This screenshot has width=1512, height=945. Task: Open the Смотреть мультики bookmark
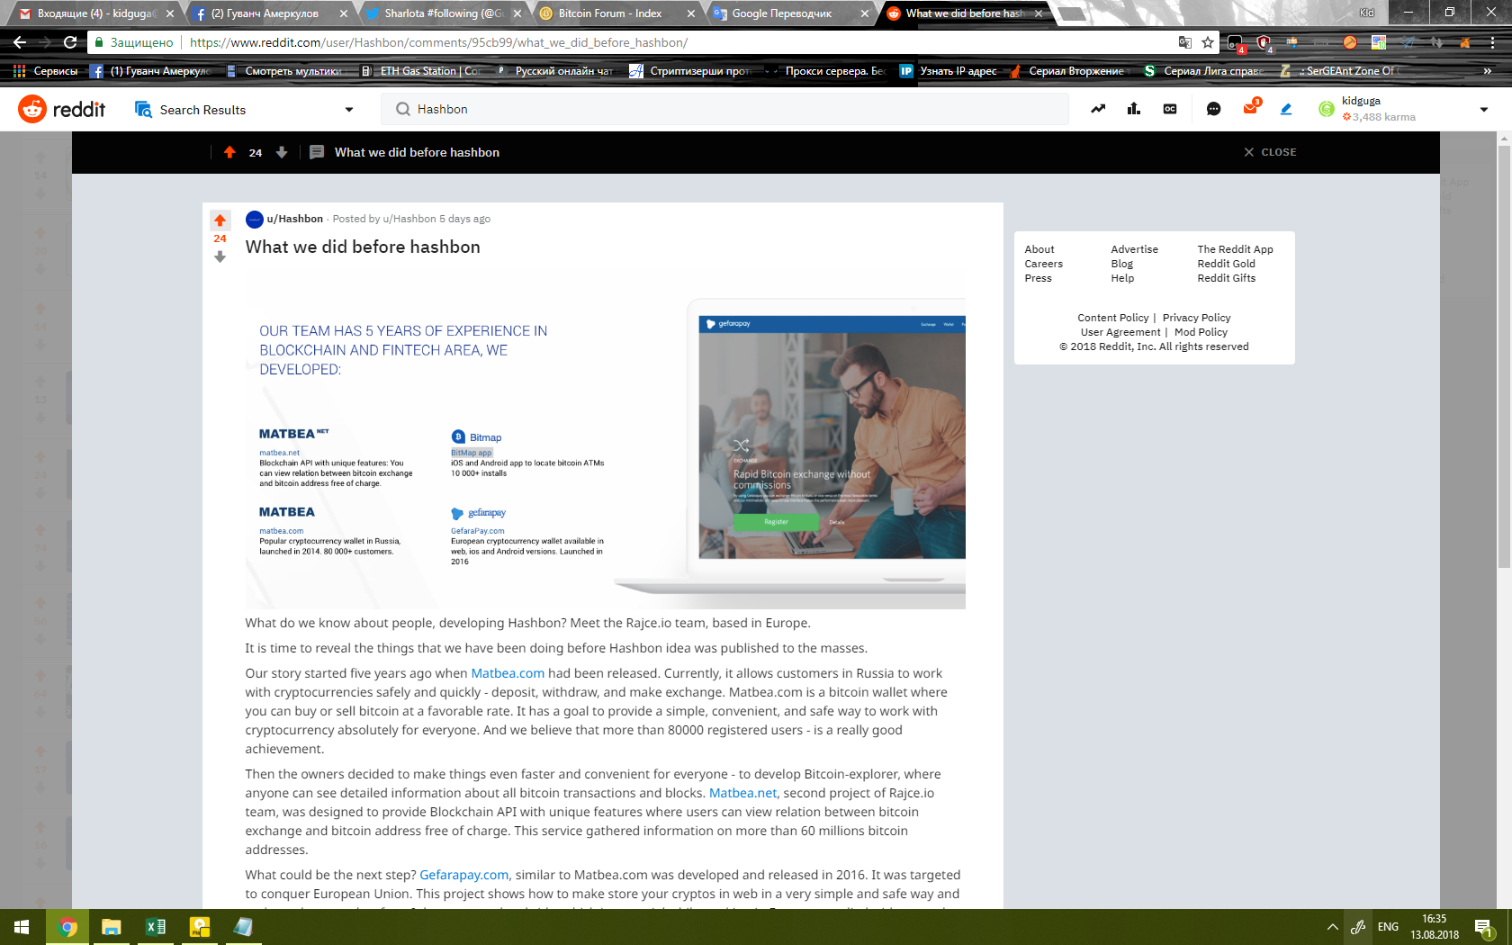285,71
